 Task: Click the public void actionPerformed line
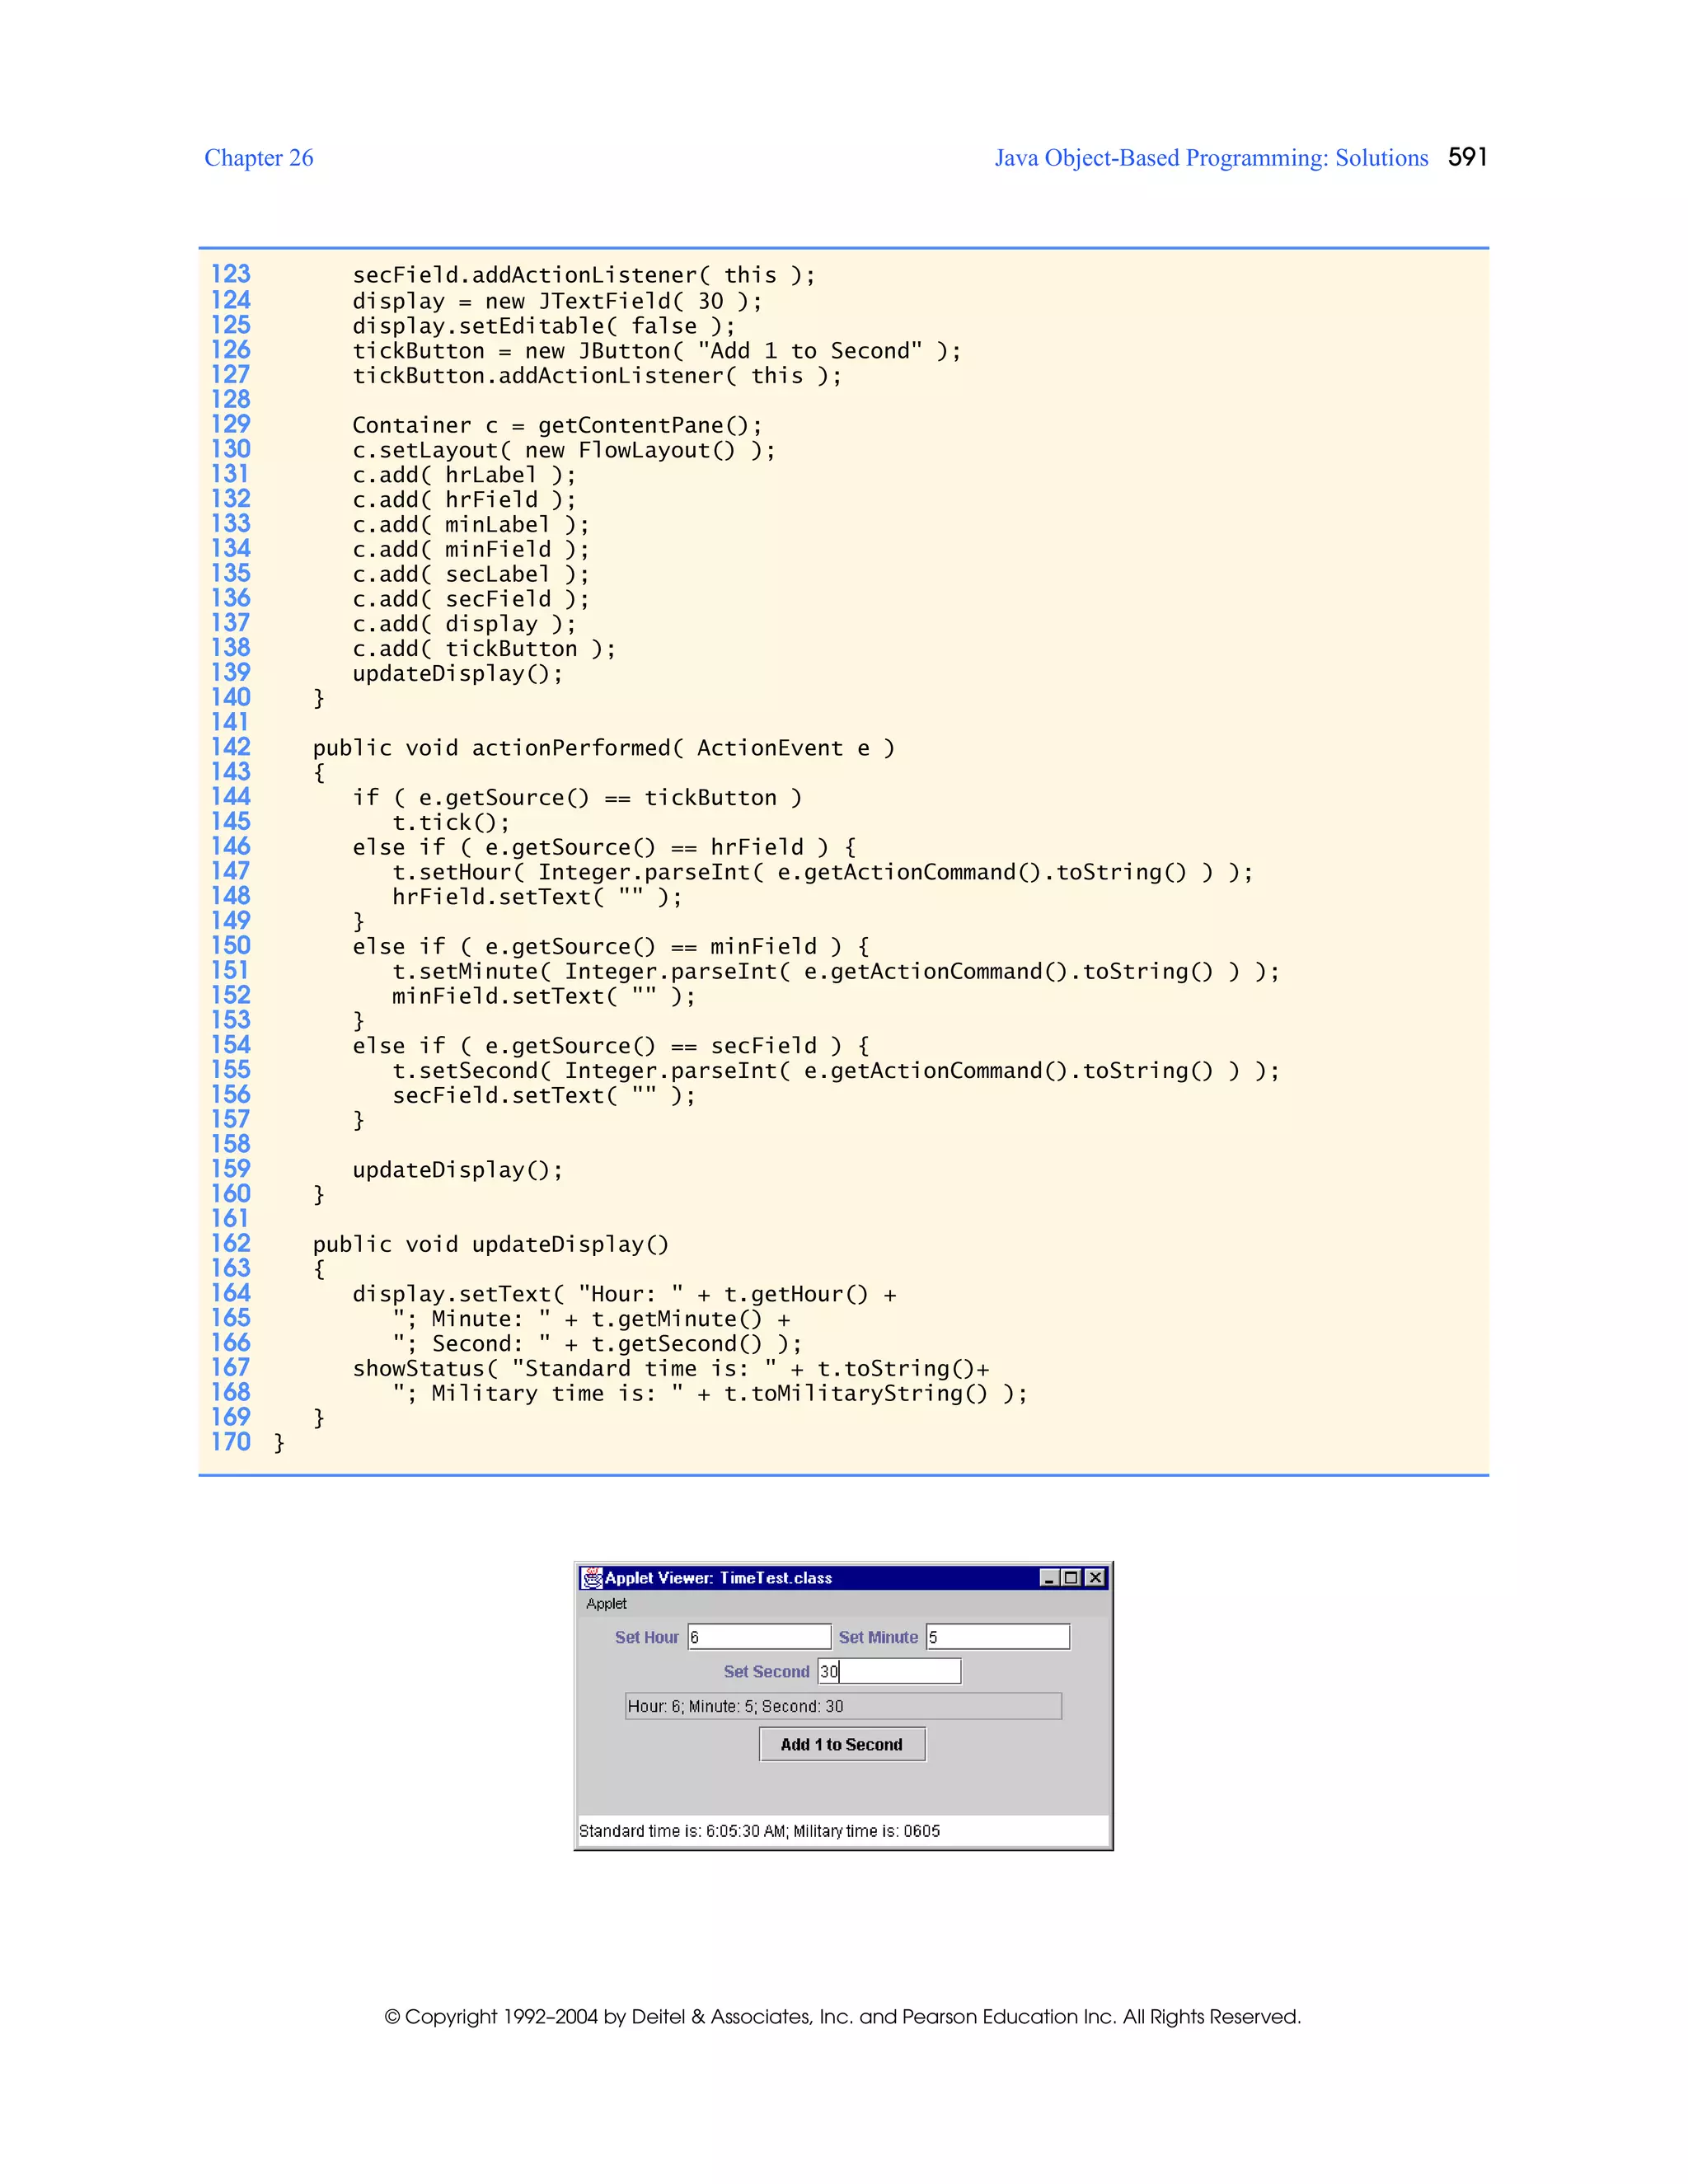pyautogui.click(x=604, y=748)
